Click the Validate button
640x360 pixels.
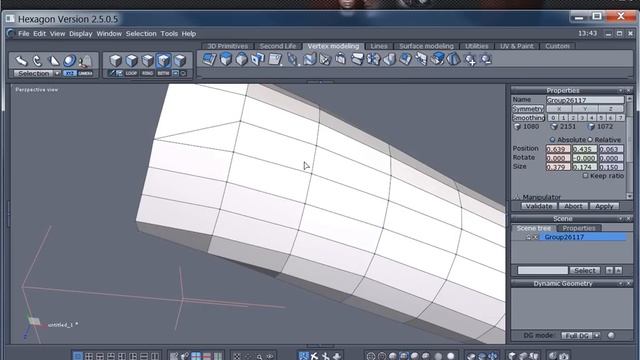pos(539,206)
